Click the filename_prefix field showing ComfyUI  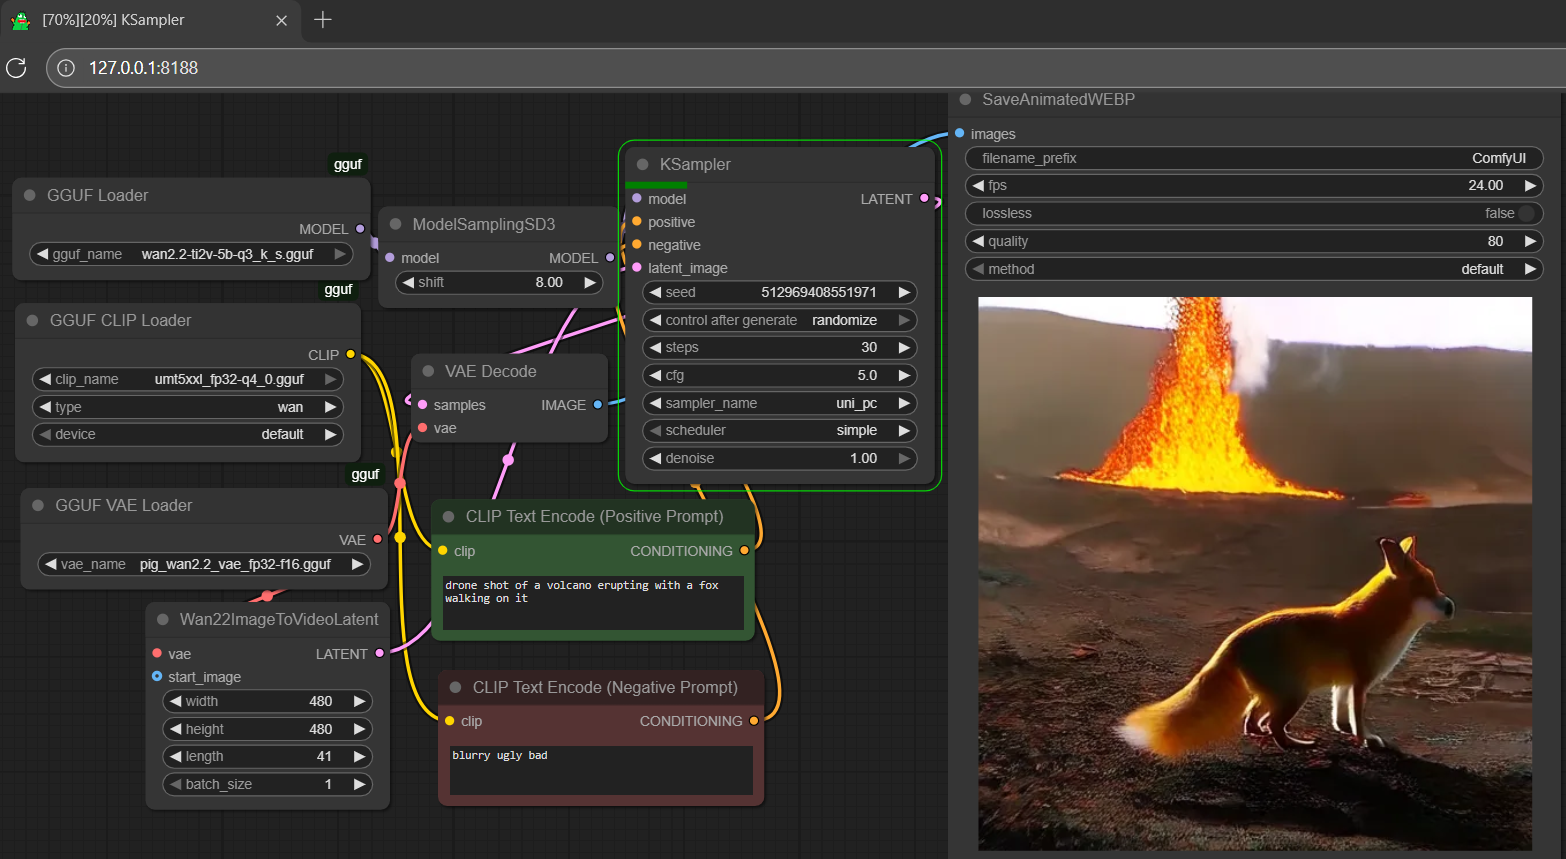click(1253, 159)
